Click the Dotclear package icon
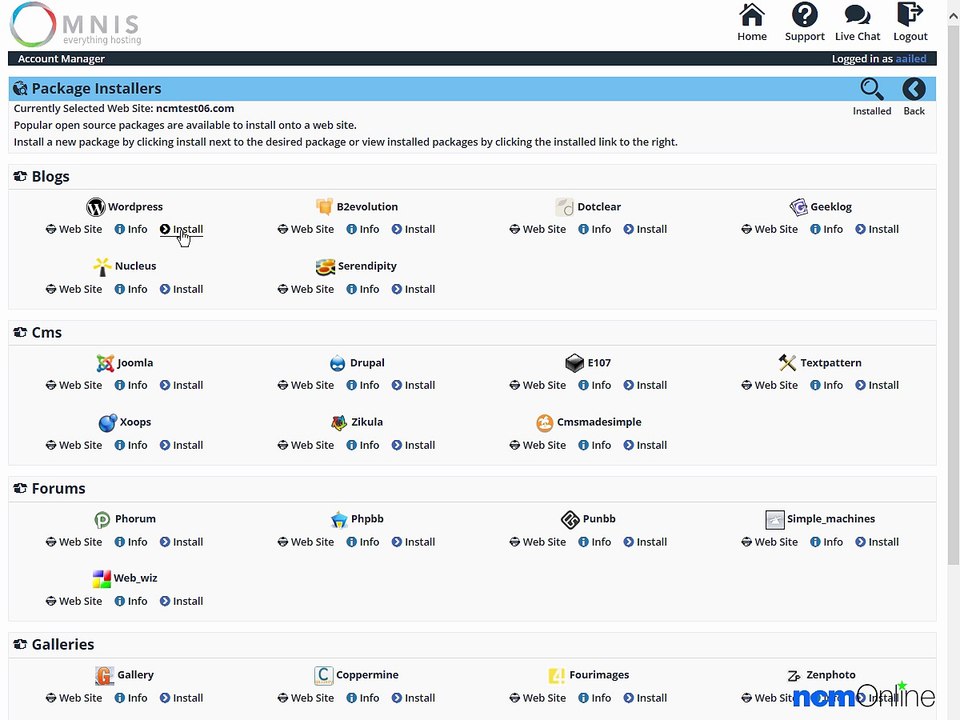This screenshot has height=720, width=960. (564, 207)
